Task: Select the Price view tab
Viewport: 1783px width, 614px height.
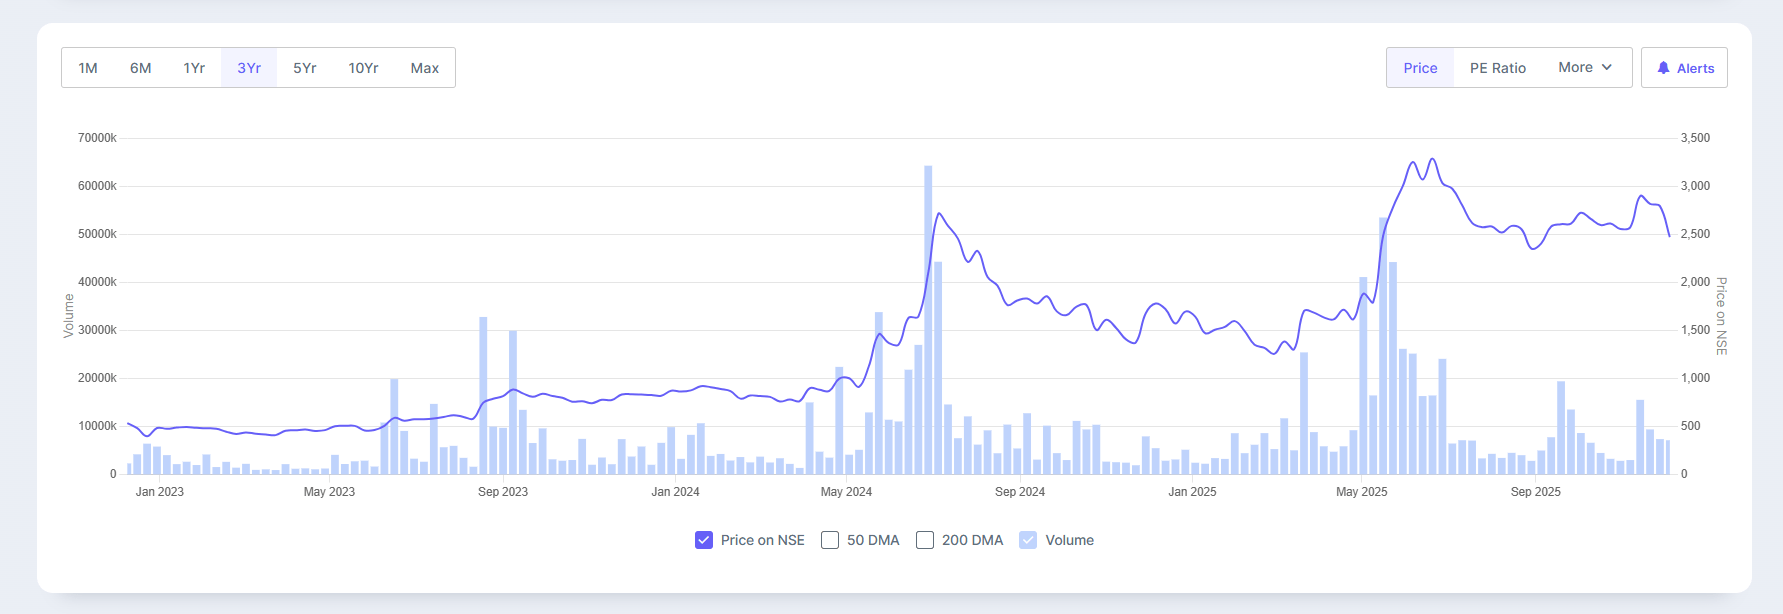Action: click(x=1419, y=68)
